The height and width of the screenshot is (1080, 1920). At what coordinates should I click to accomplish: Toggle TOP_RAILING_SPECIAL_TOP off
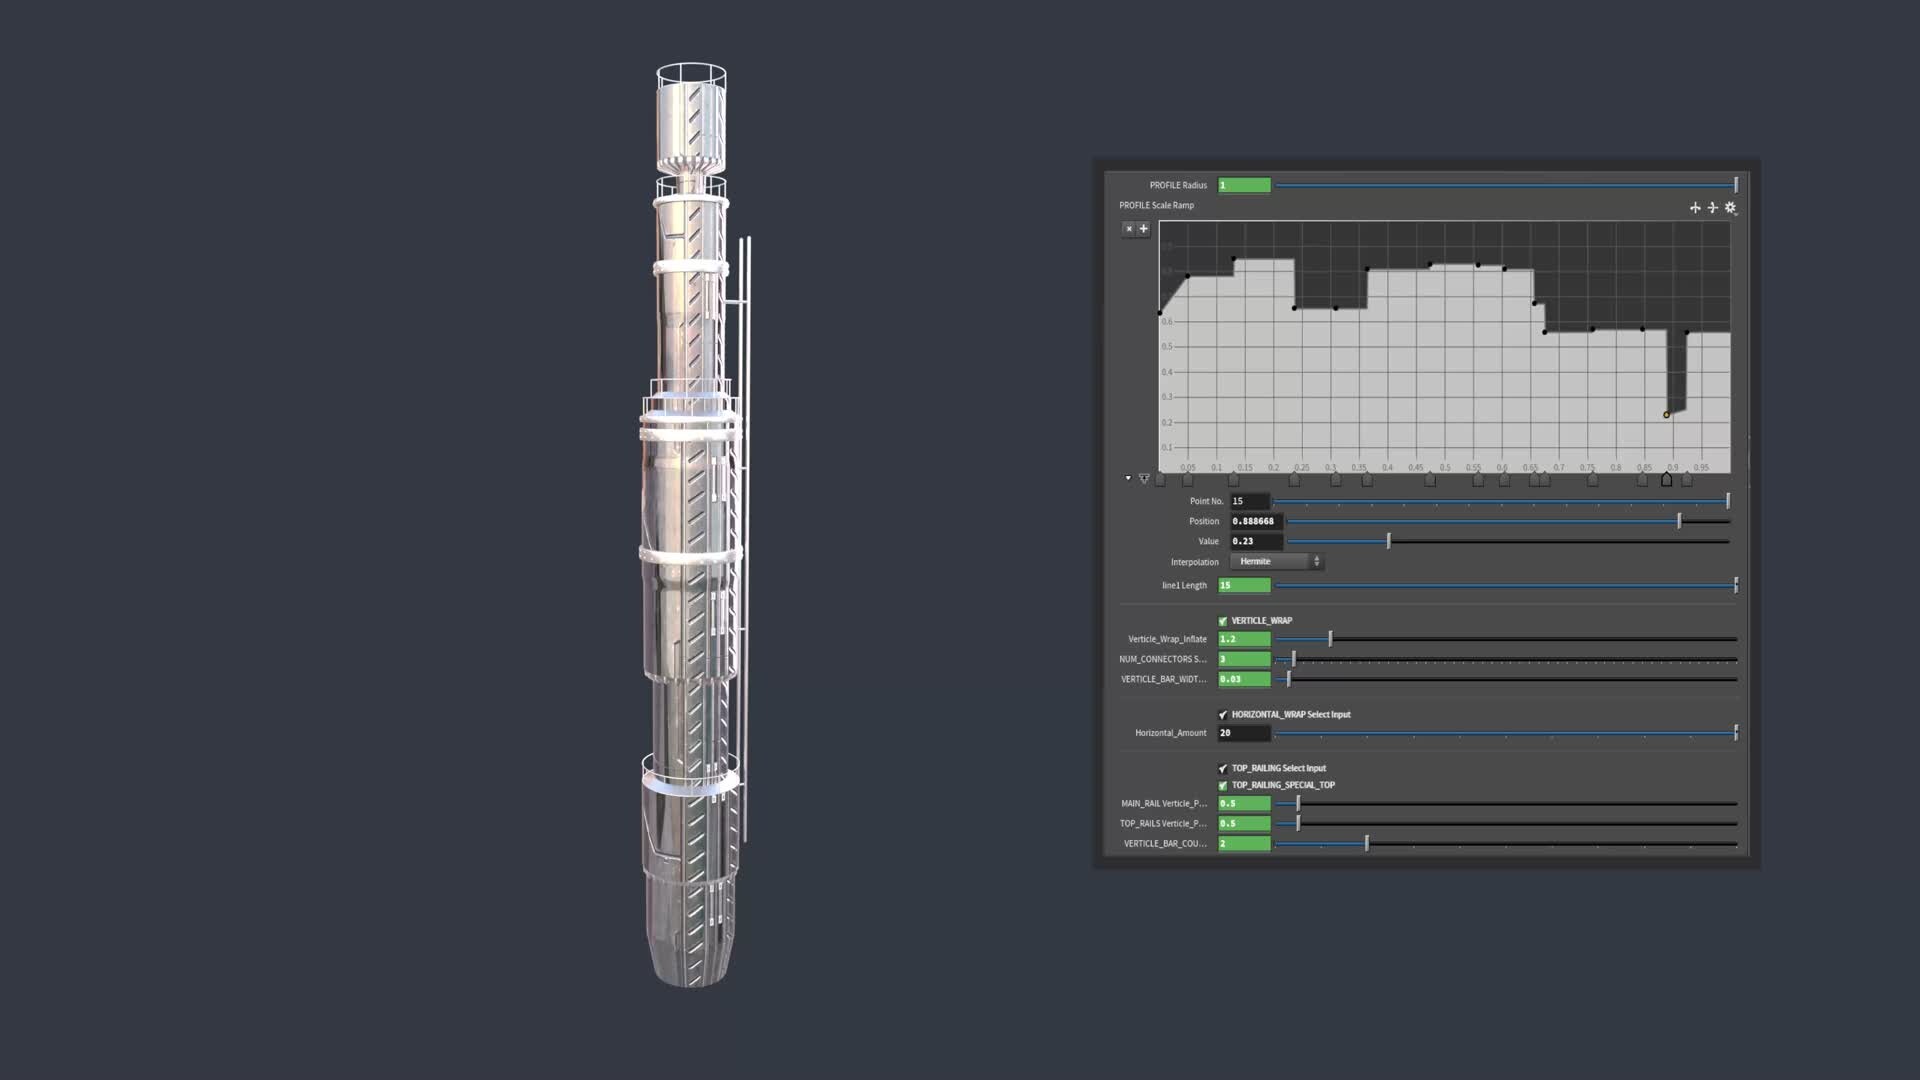click(x=1222, y=785)
